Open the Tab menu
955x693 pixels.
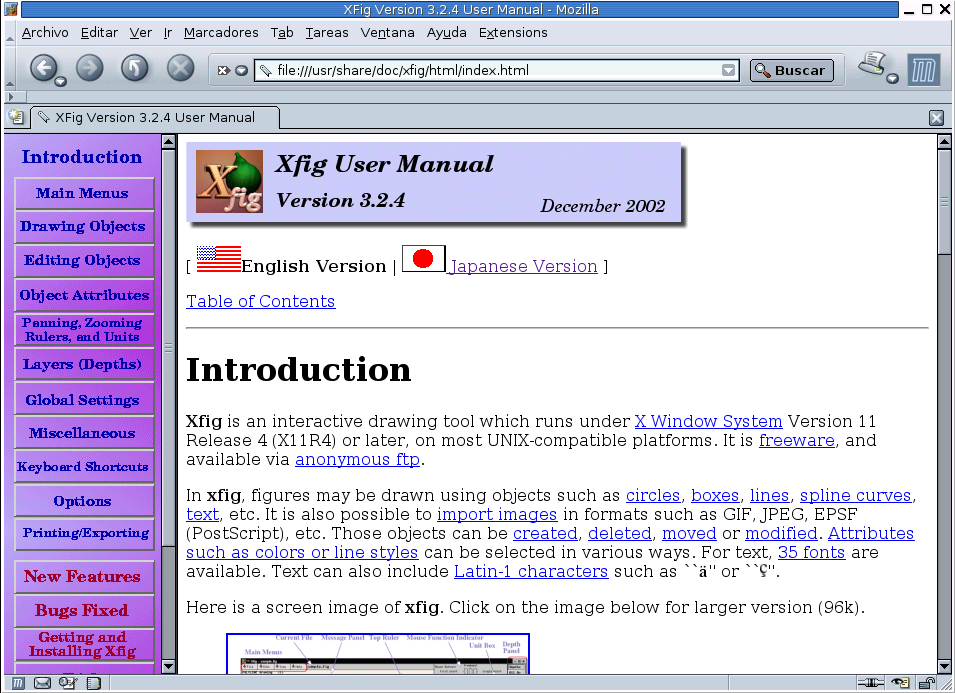pyautogui.click(x=282, y=33)
